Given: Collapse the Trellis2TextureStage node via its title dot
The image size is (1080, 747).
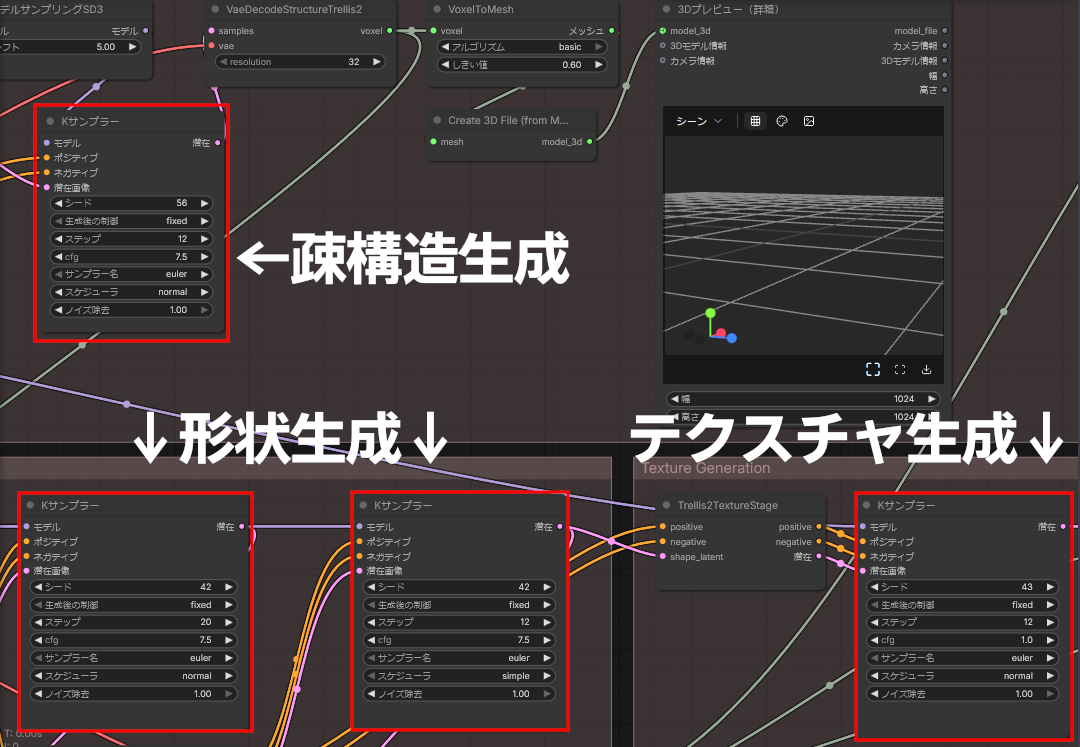Looking at the screenshot, I should pos(666,505).
